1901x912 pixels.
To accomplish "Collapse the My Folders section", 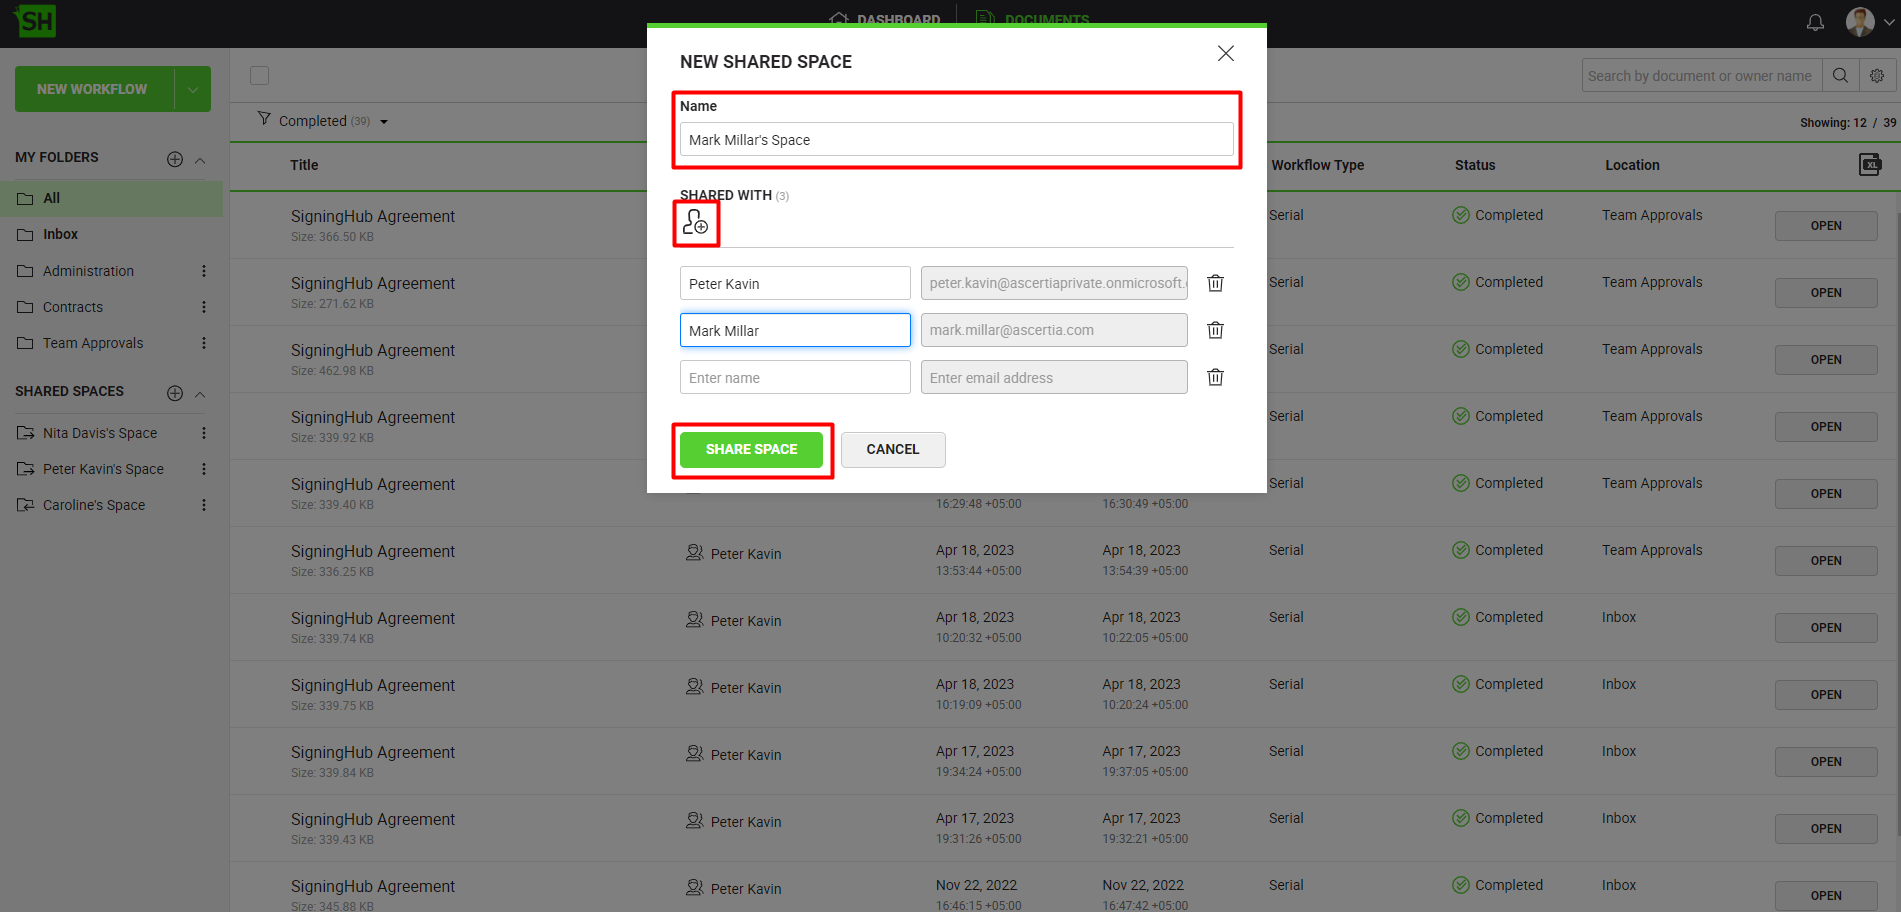I will (200, 160).
